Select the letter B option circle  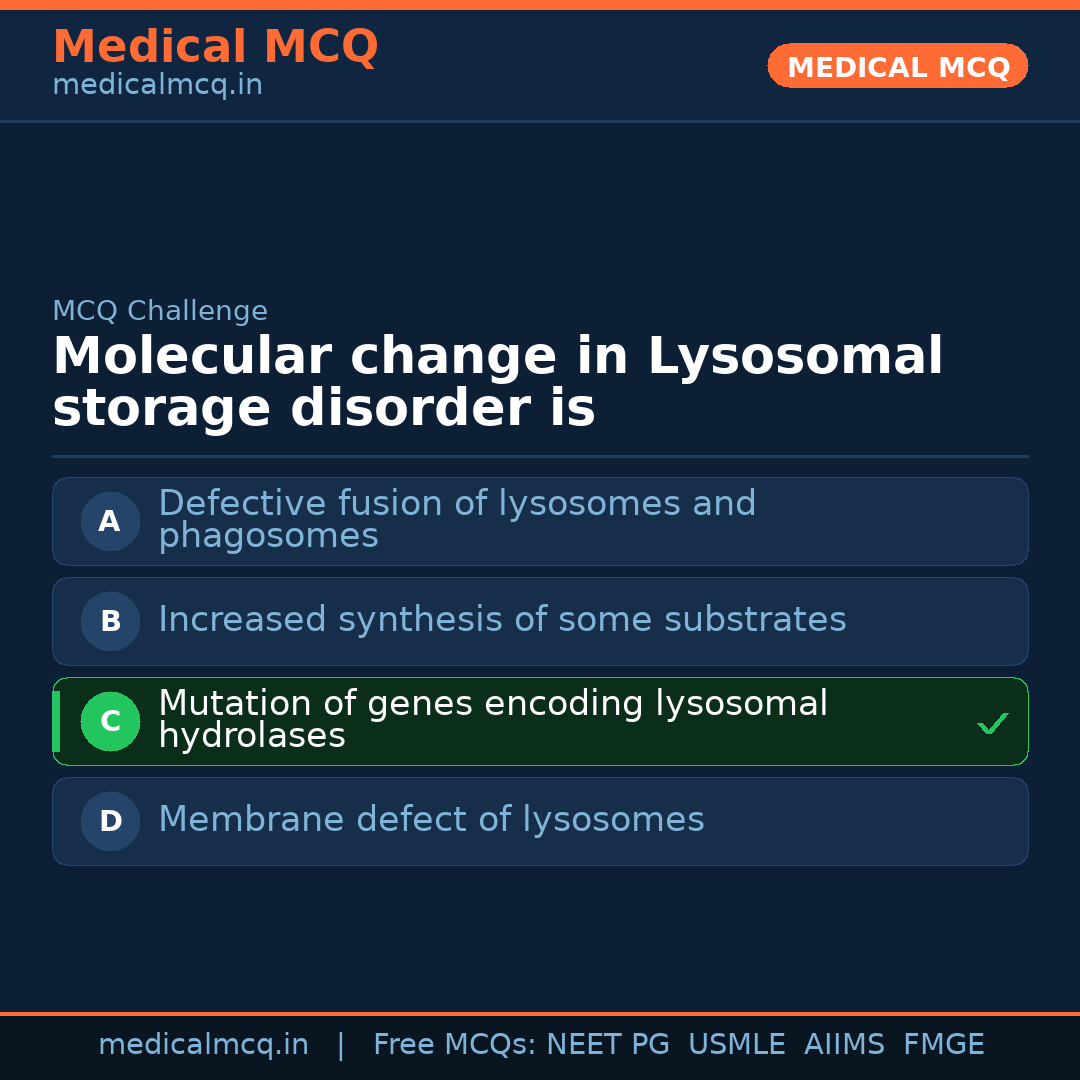tap(110, 621)
